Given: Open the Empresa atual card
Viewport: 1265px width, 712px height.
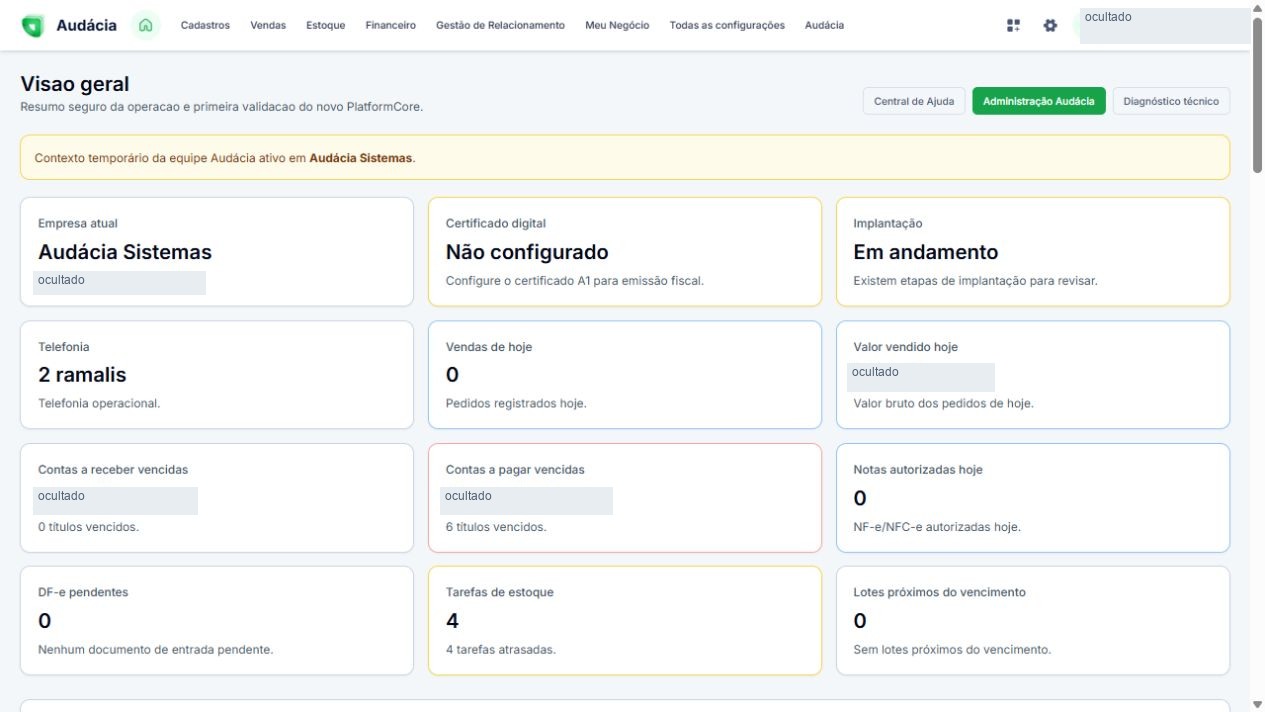Looking at the screenshot, I should click(x=217, y=251).
